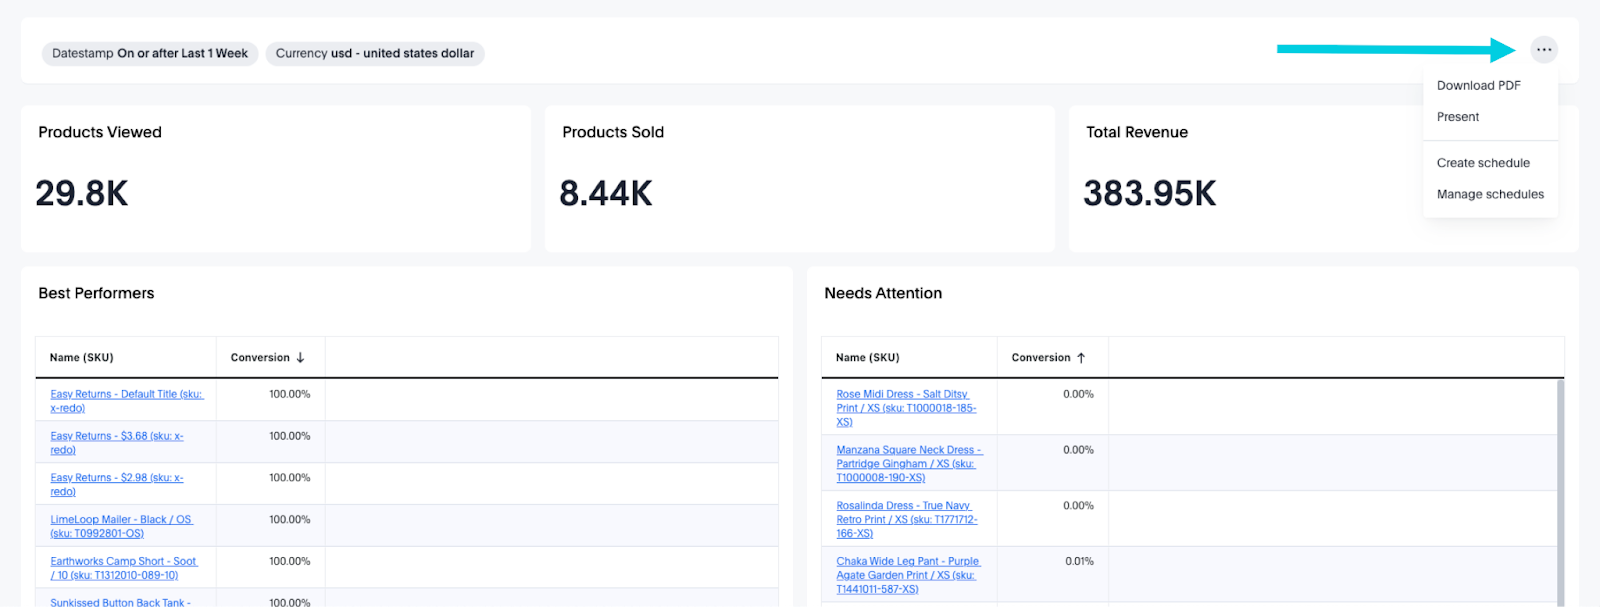Open LimeLoop Mailer - Black / OS link
The width and height of the screenshot is (1600, 607).
point(120,520)
